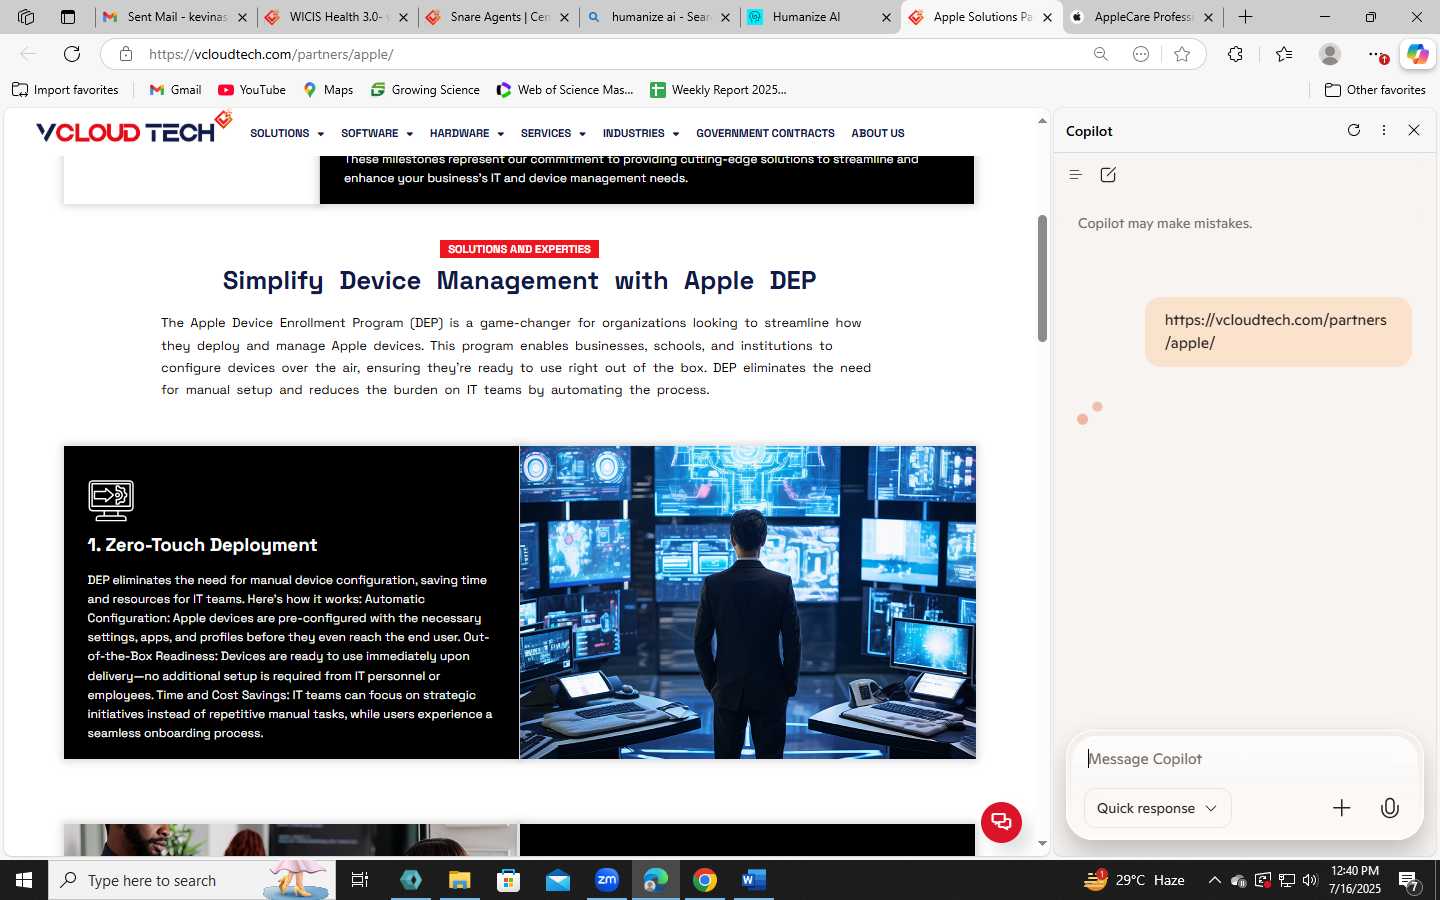Close the Copilot pane

1414,130
